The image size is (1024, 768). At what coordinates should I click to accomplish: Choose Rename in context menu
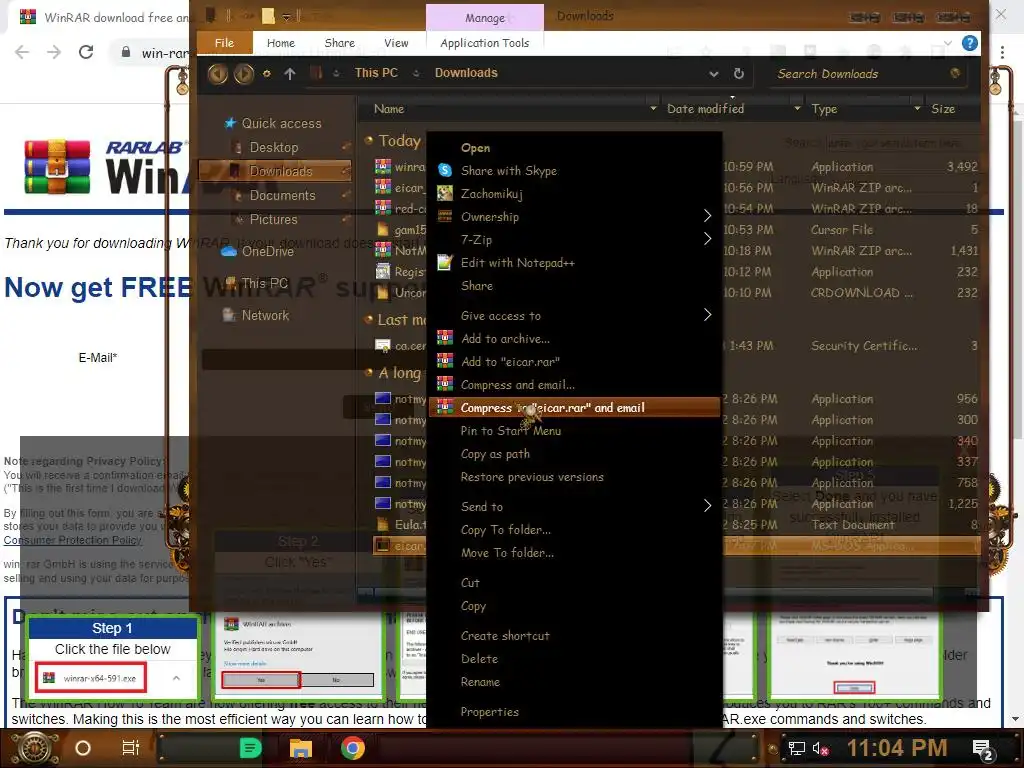(x=480, y=682)
